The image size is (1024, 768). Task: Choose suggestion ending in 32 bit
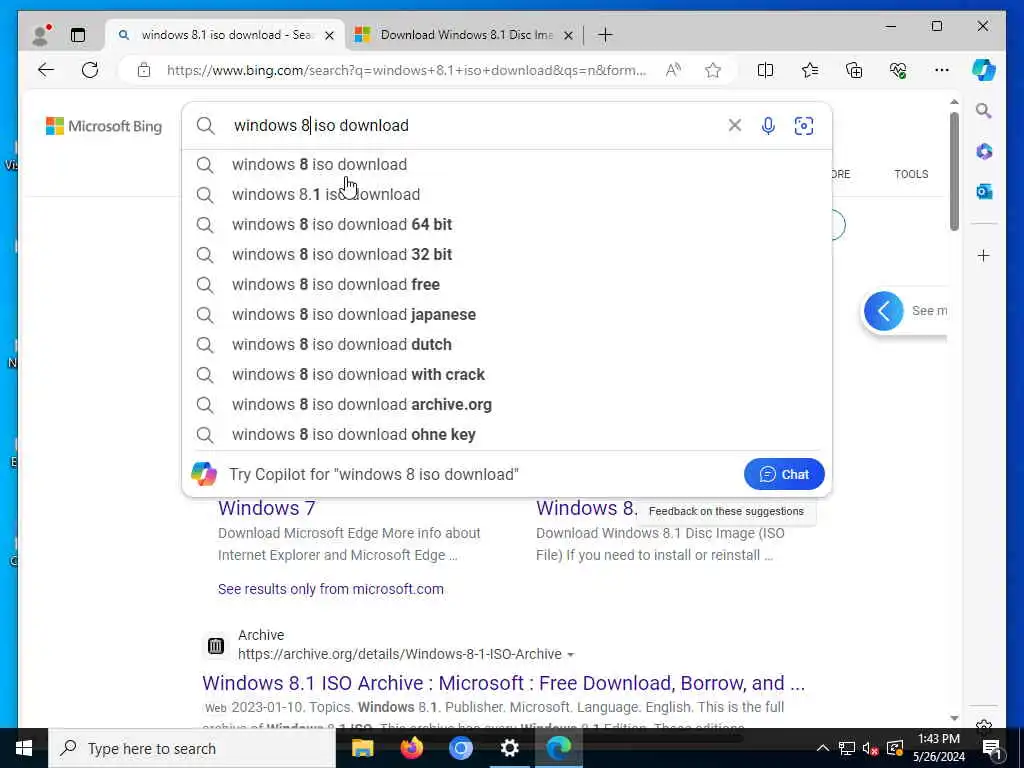tap(507, 255)
